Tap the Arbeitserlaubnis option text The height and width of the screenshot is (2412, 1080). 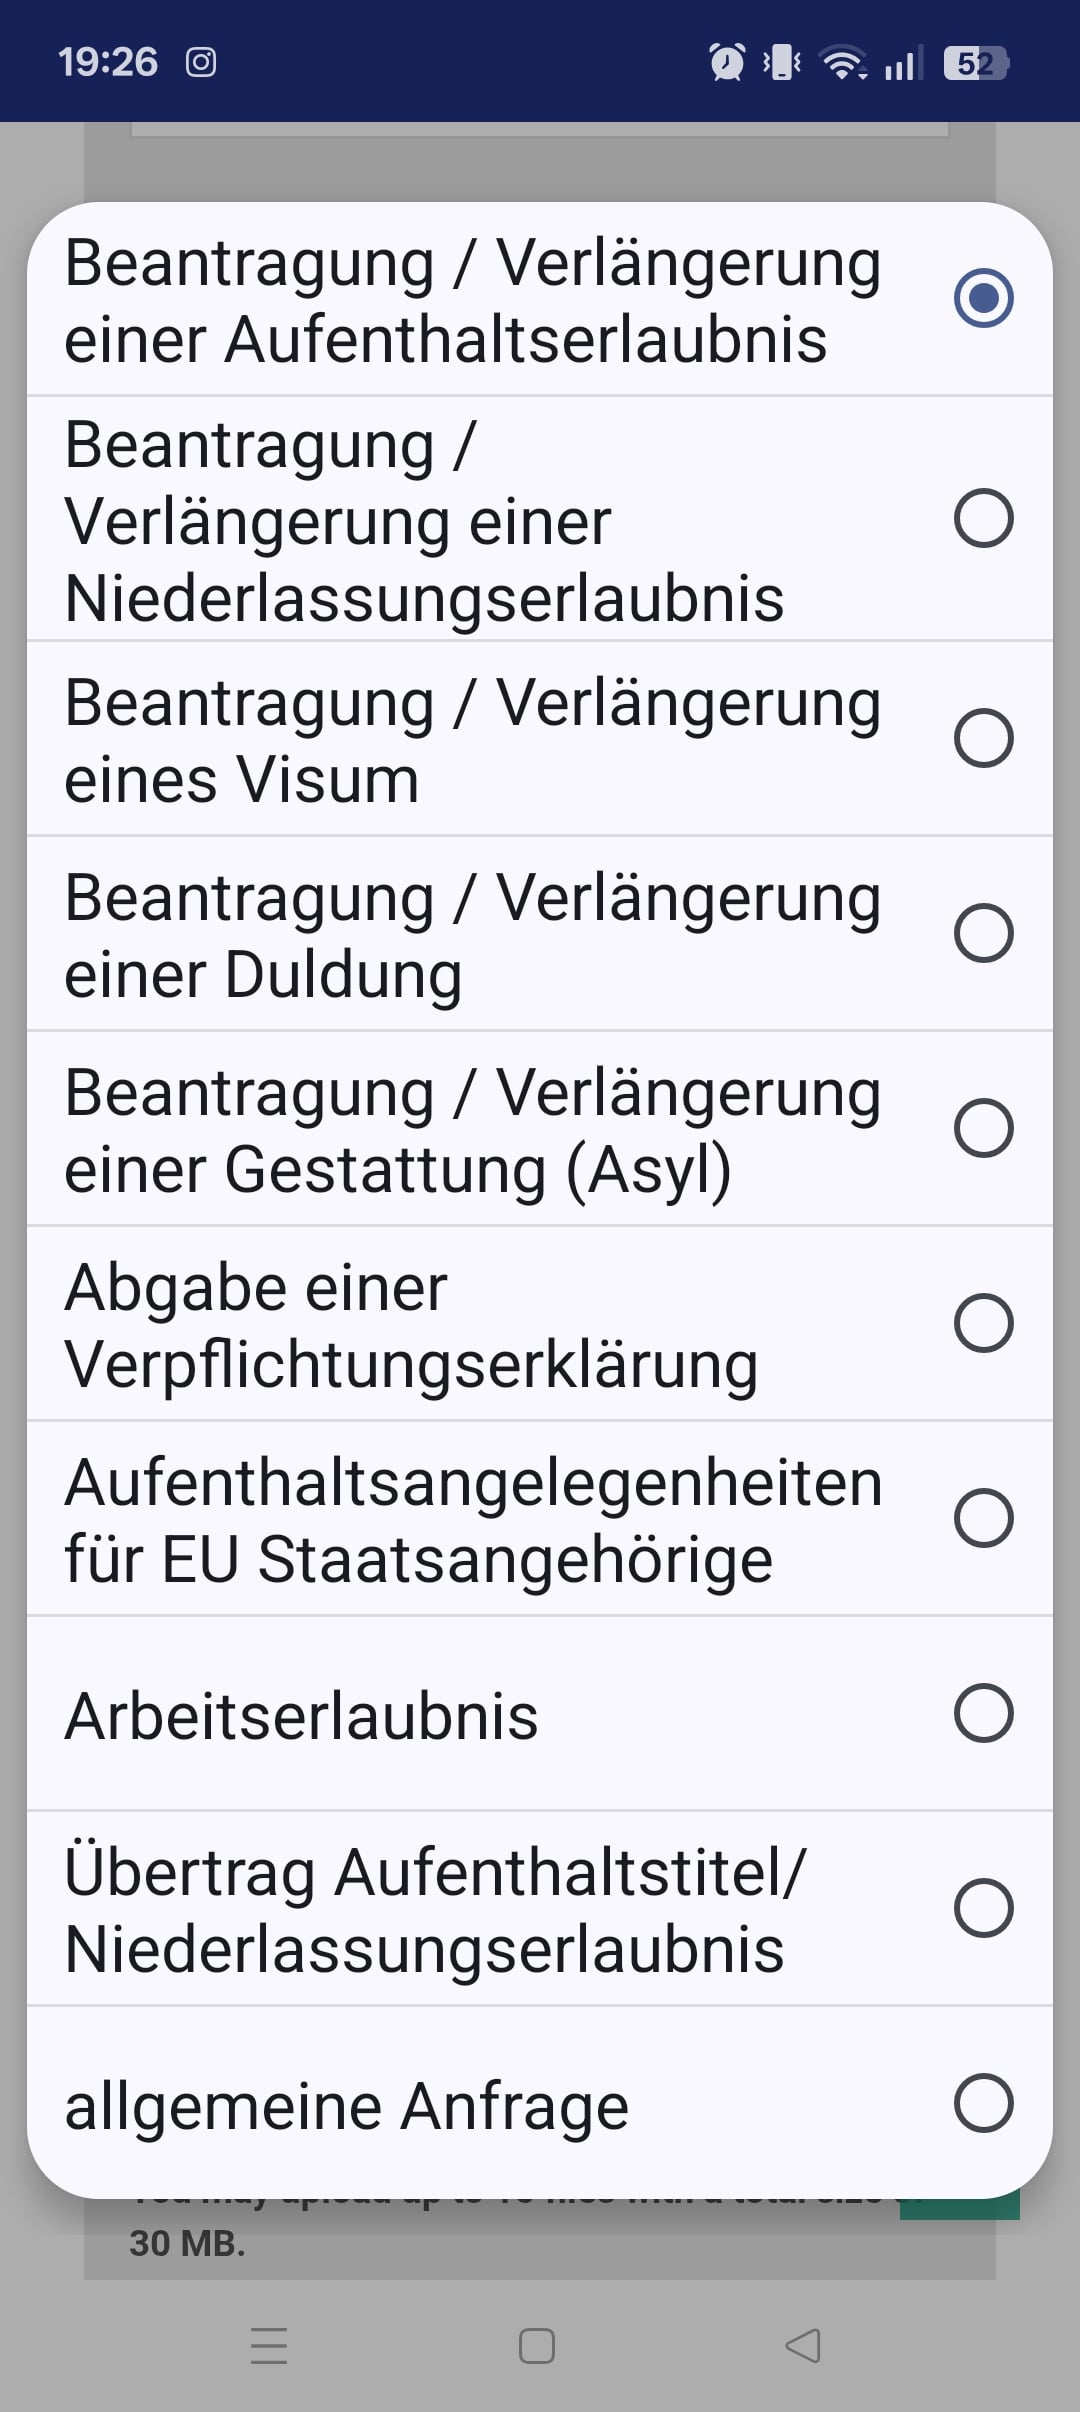(x=301, y=1716)
